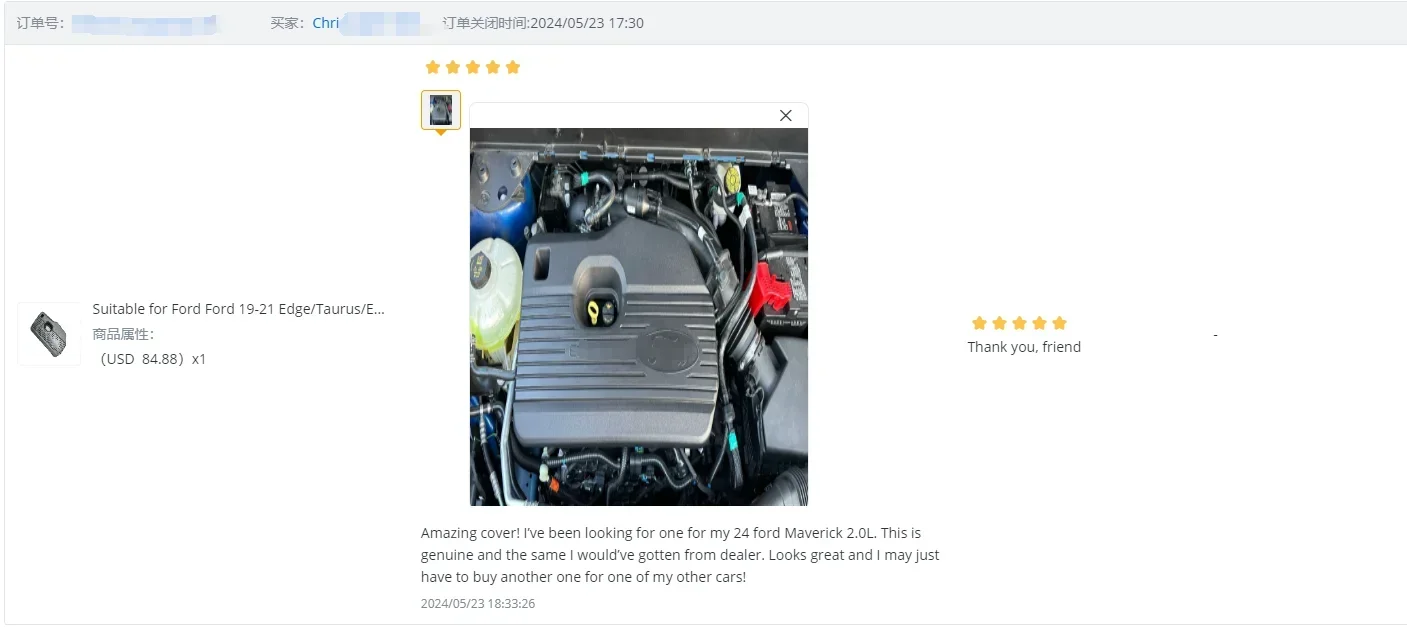Select the 'Thank you, friend' reply text
The height and width of the screenshot is (627, 1407).
point(1024,347)
